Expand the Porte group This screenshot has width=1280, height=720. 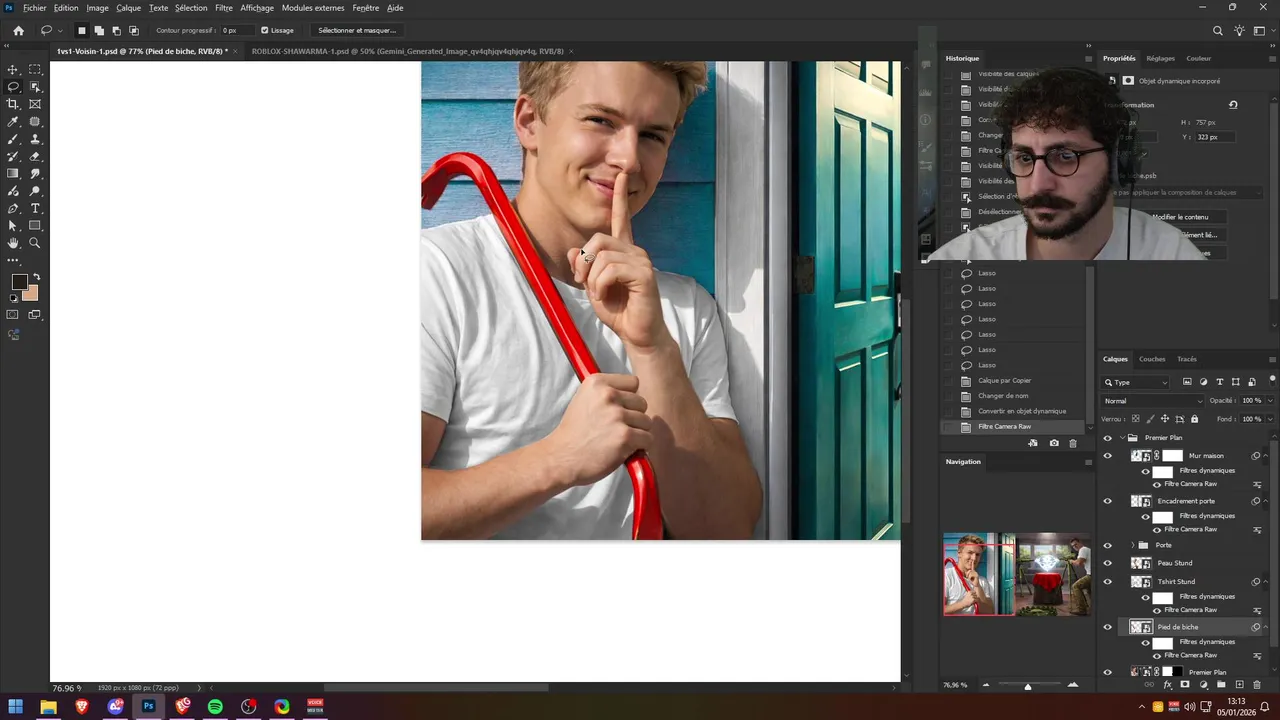click(1133, 545)
